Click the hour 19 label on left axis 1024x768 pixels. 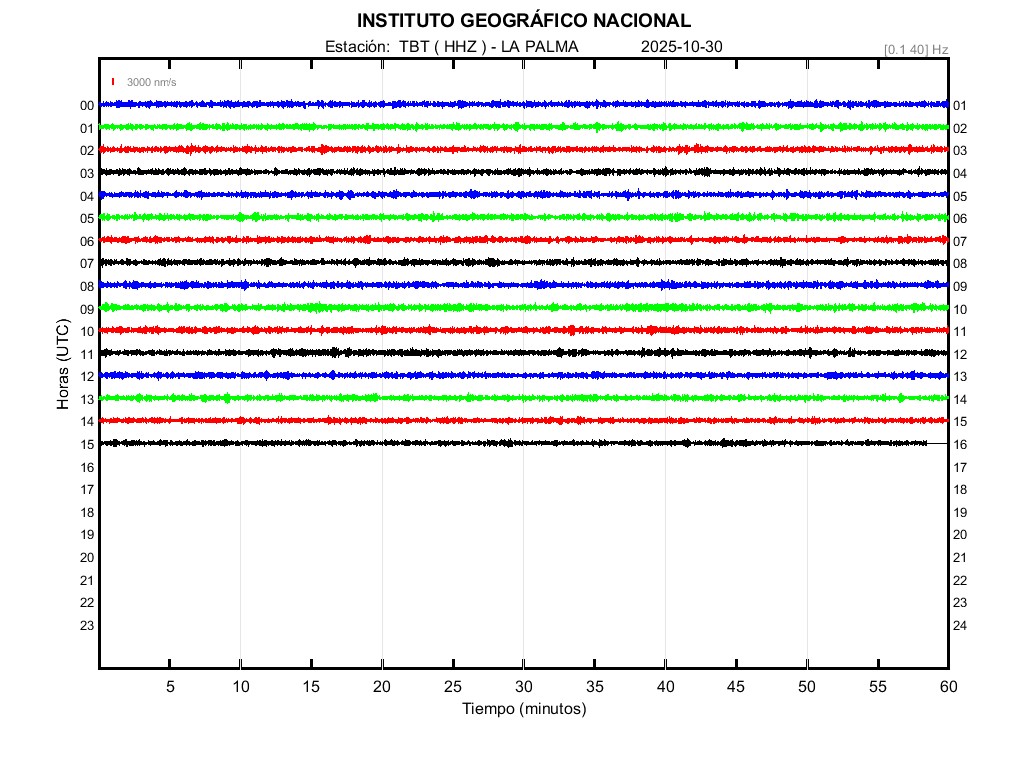87,535
